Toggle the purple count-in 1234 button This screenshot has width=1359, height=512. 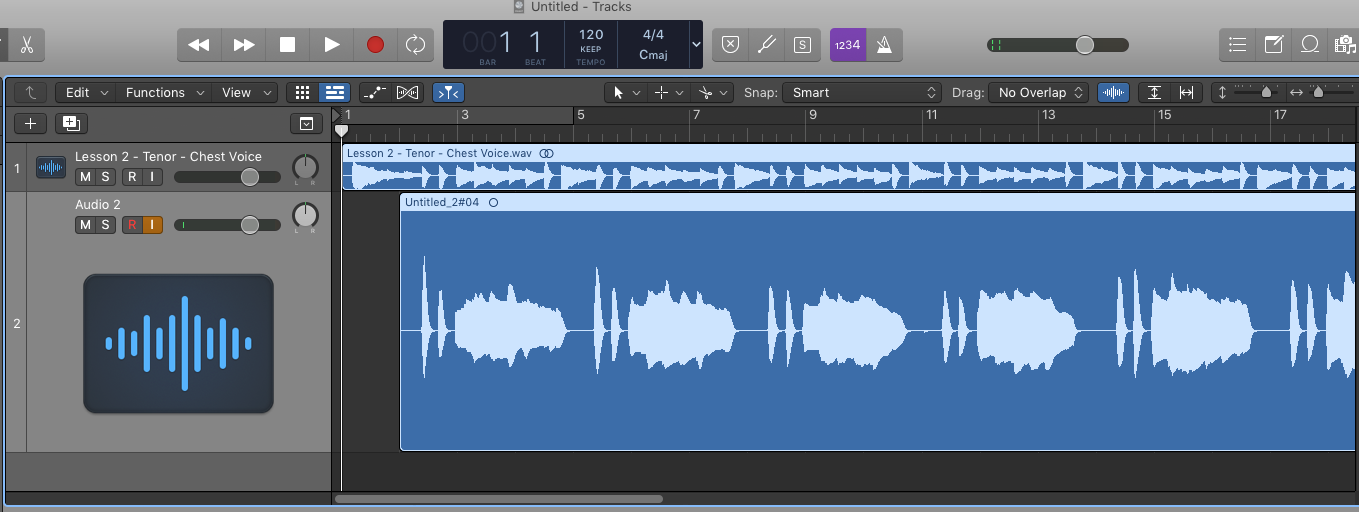[848, 45]
